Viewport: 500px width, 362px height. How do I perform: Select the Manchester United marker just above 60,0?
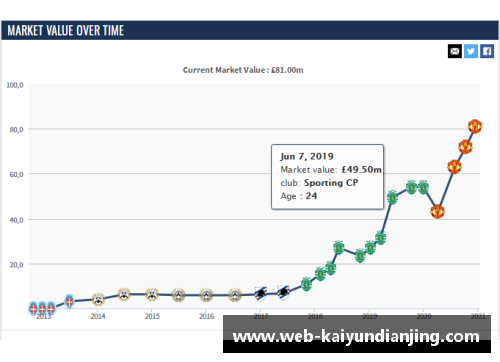[454, 167]
